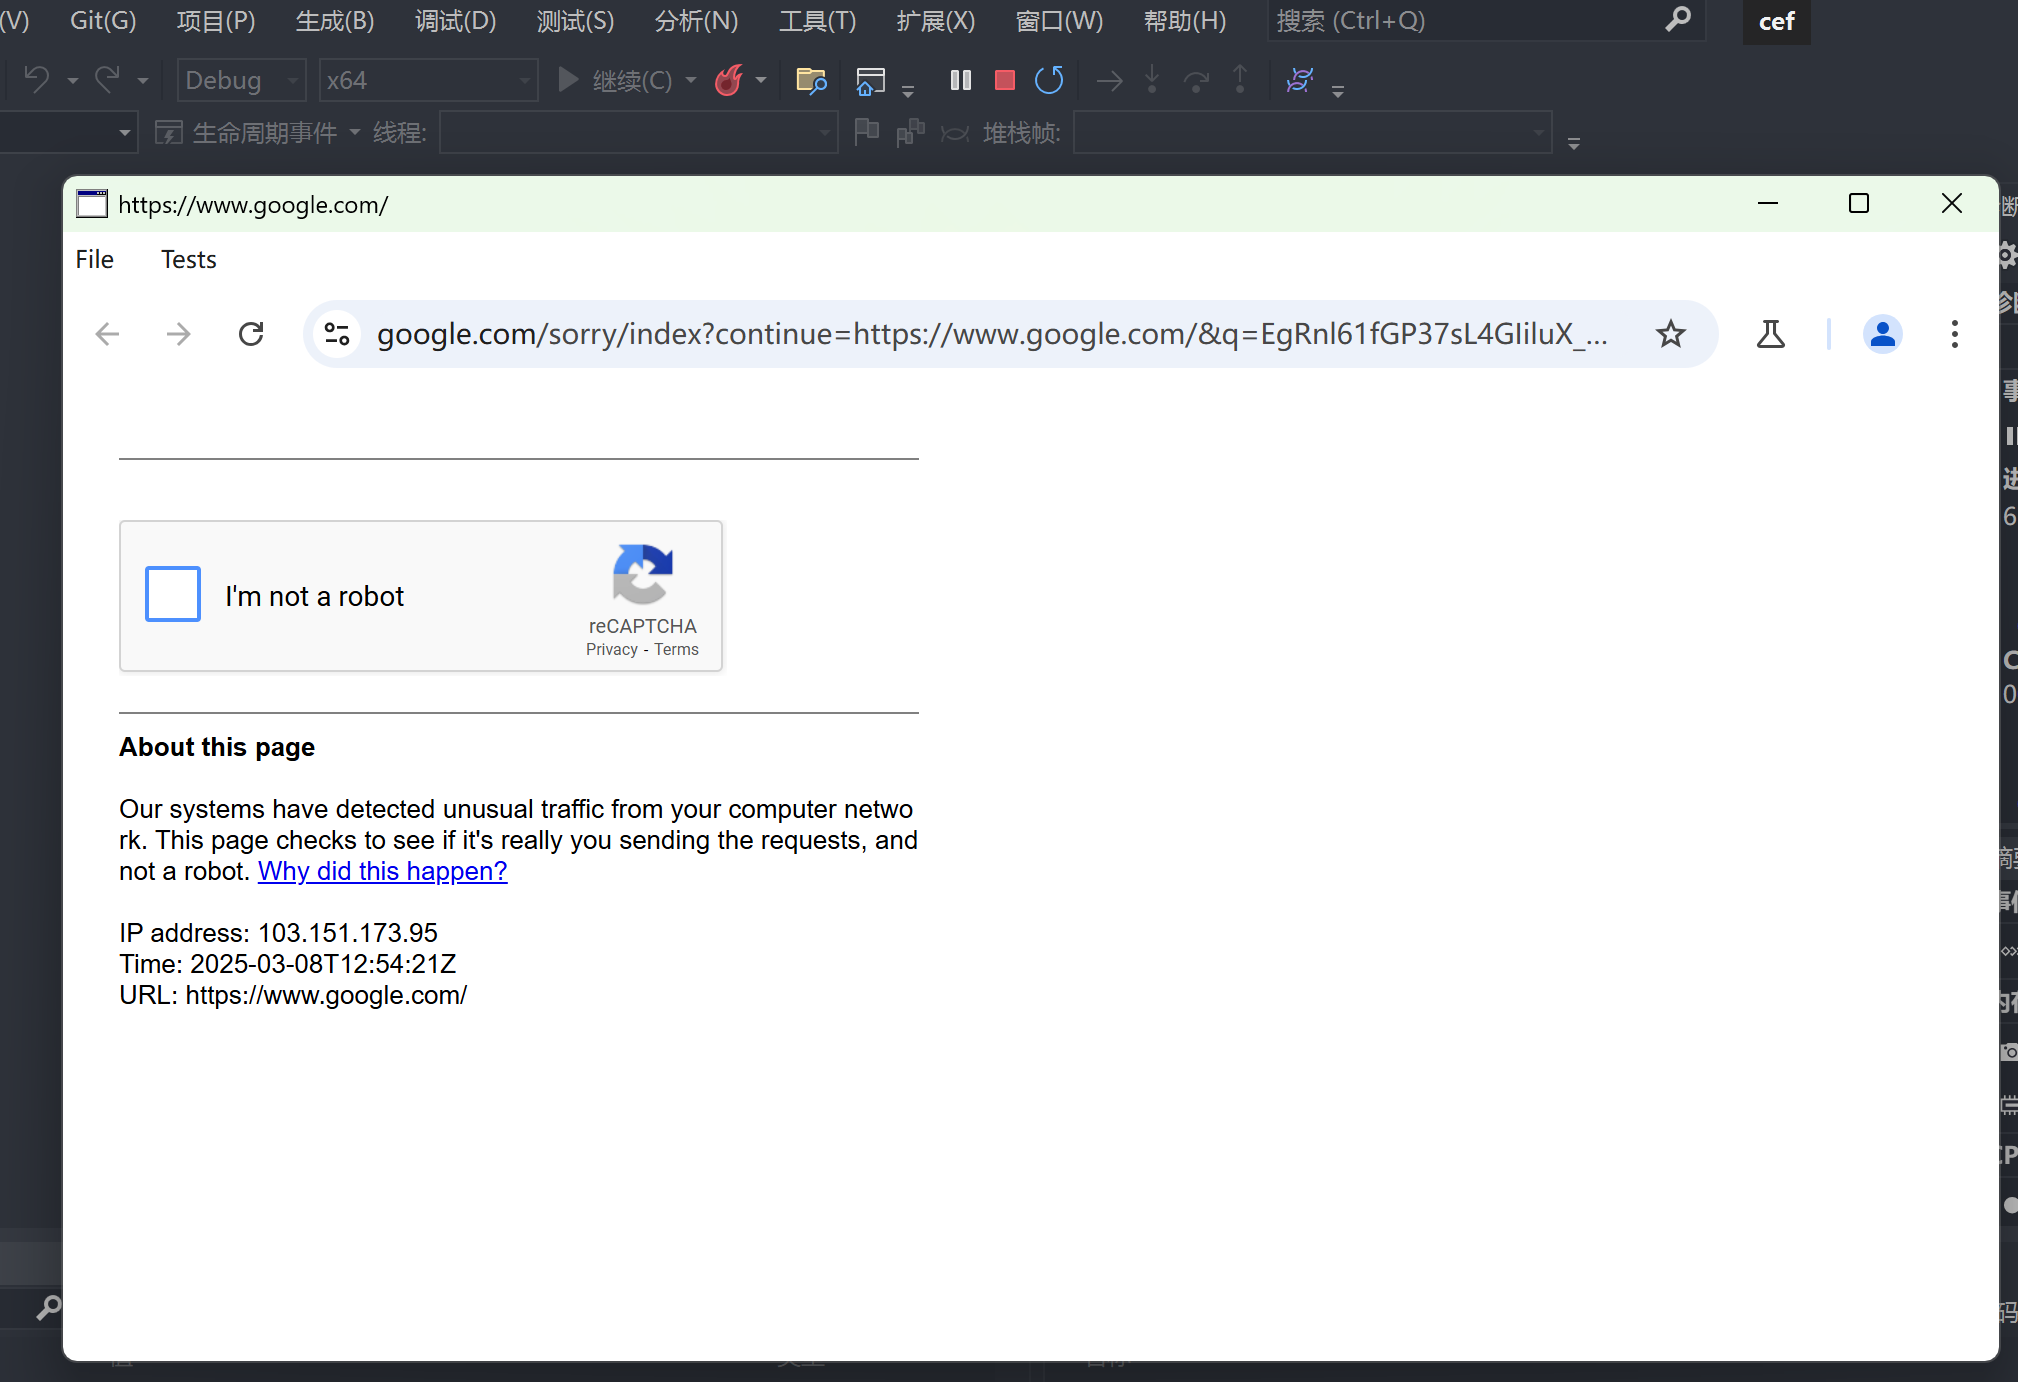
Task: Click the magnifier icon at bottom-left of Visual Studio
Action: (x=47, y=1307)
